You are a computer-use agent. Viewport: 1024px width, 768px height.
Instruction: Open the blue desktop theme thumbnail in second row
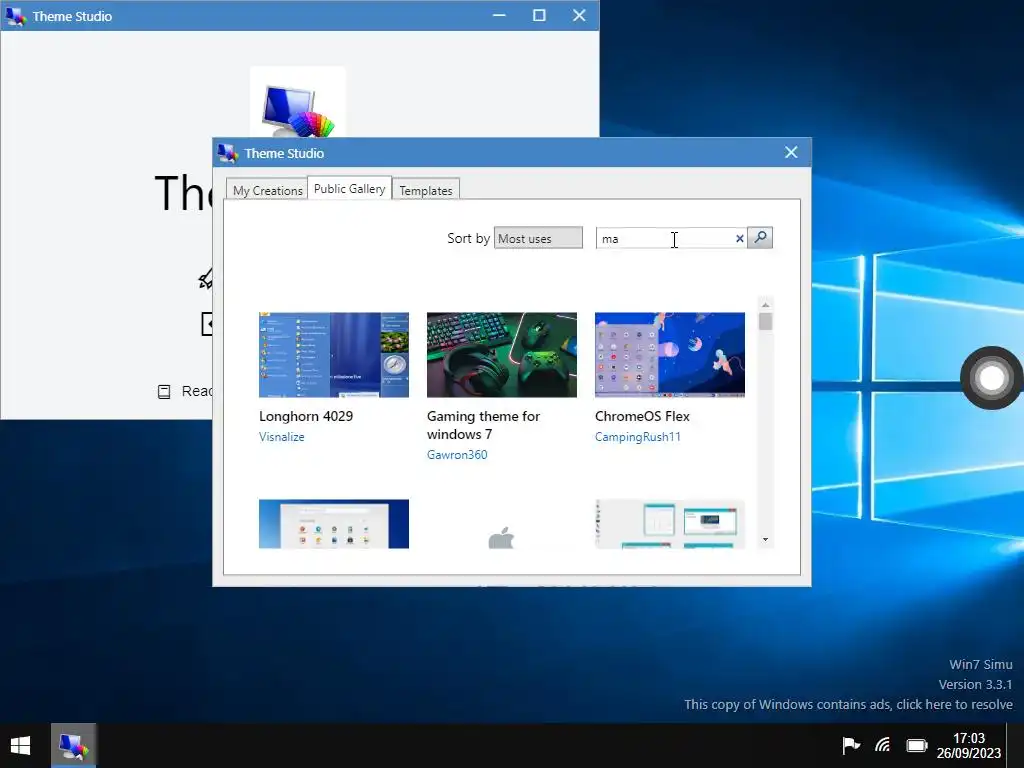[334, 524]
